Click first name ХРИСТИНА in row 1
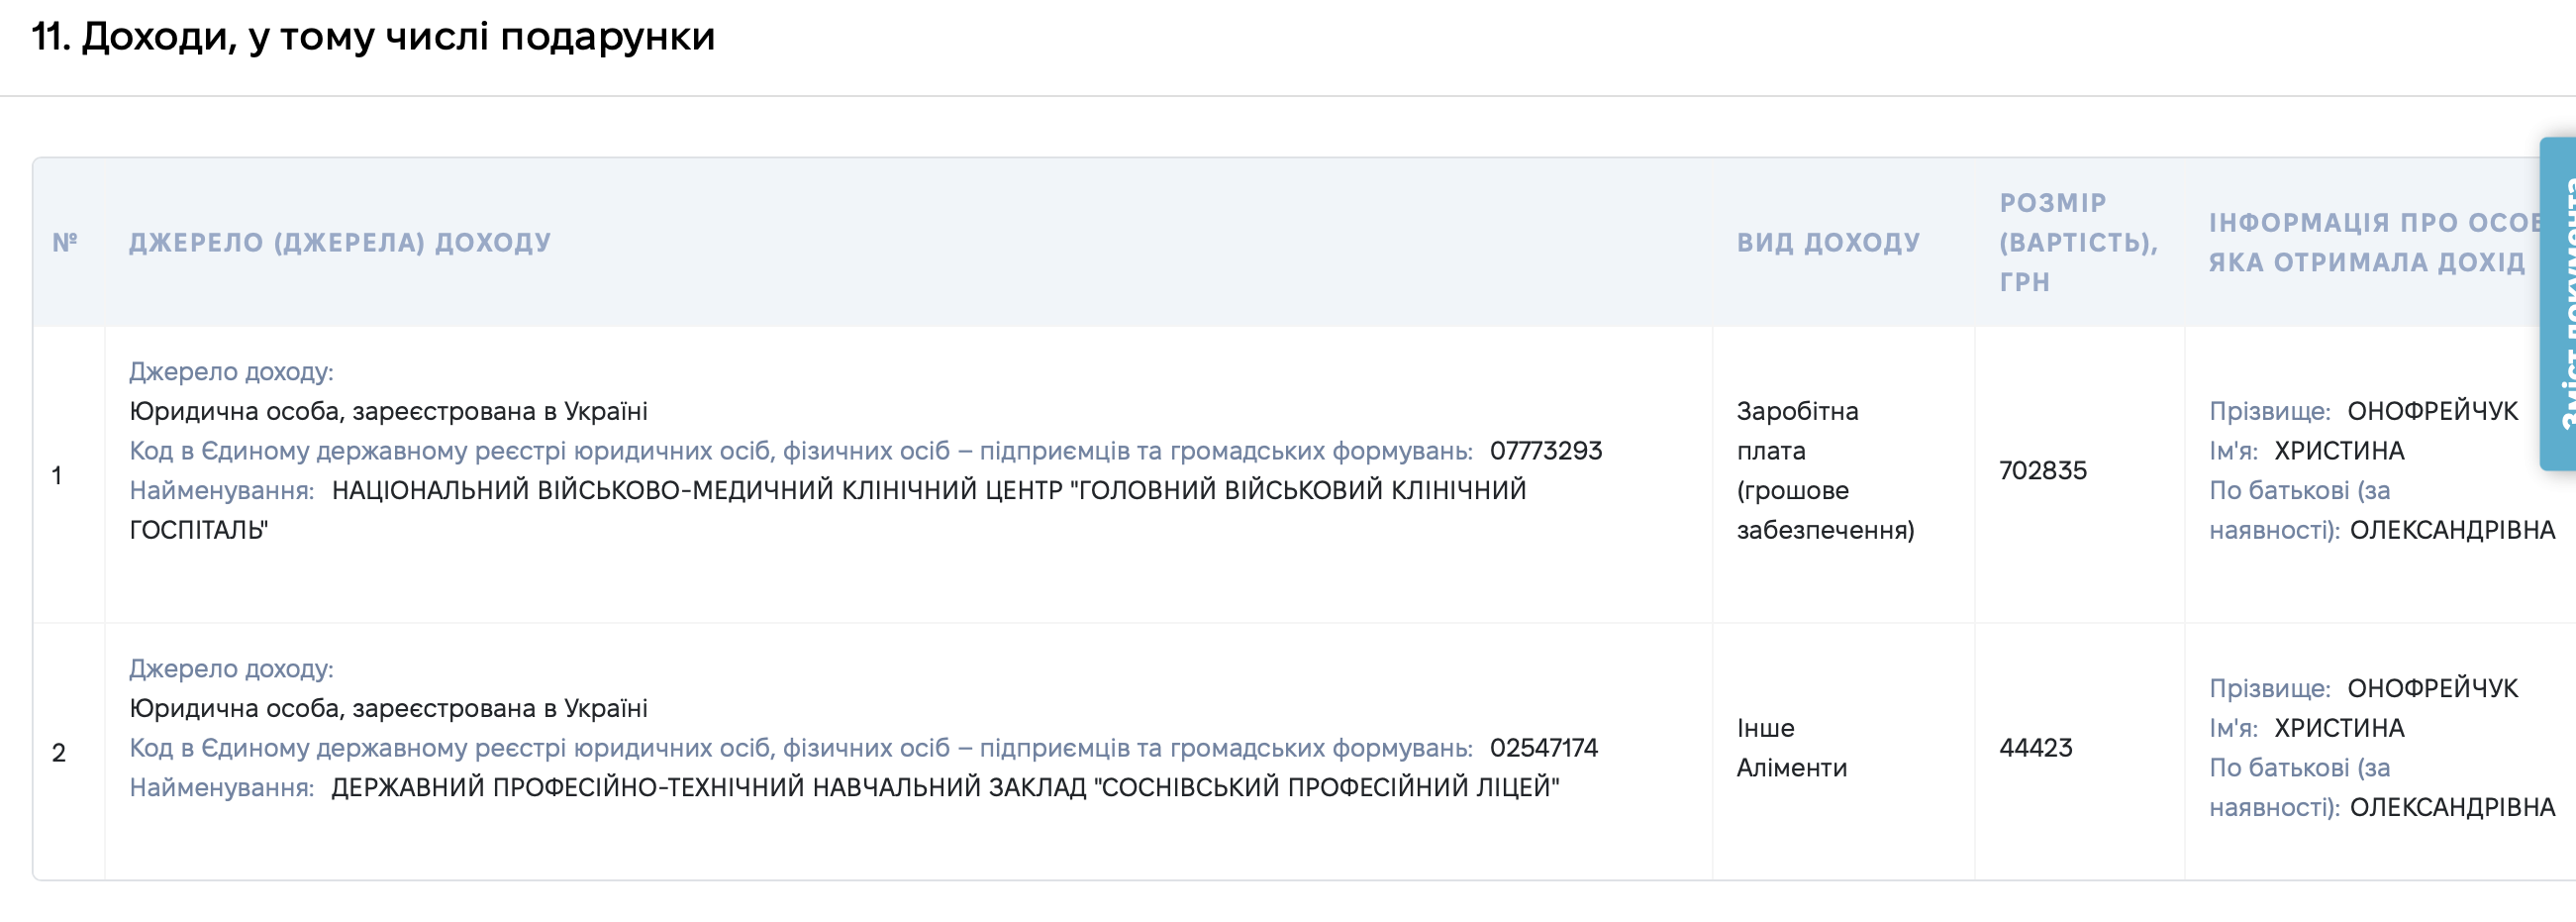Viewport: 2576px width, 922px height. (x=2339, y=451)
